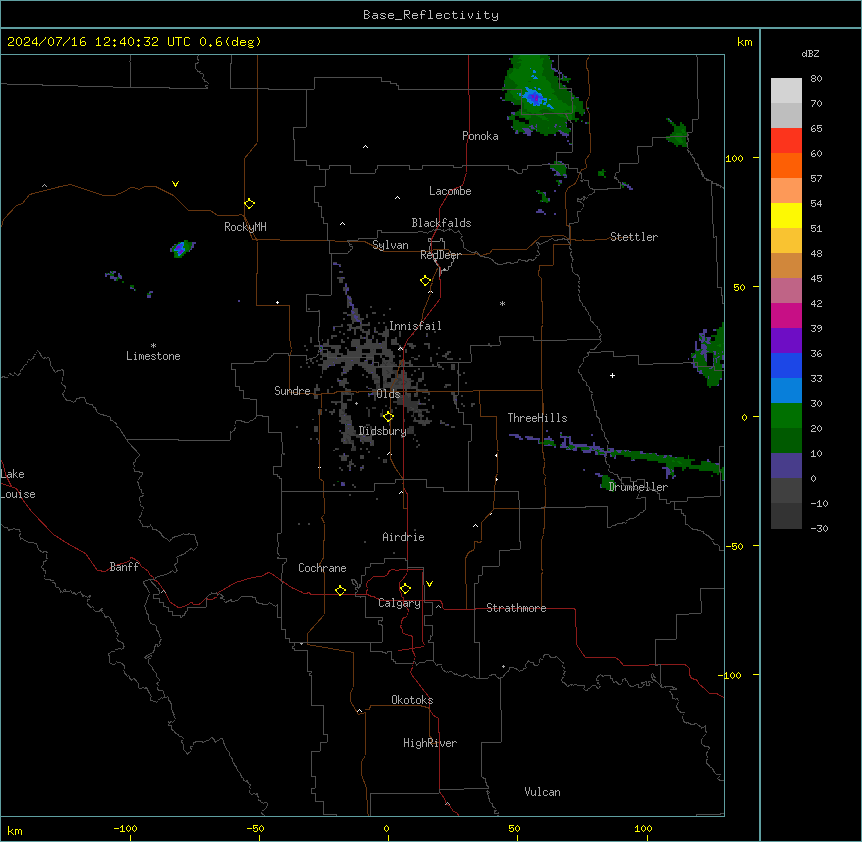
Task: Click the Calgary city label
Action: click(x=399, y=603)
